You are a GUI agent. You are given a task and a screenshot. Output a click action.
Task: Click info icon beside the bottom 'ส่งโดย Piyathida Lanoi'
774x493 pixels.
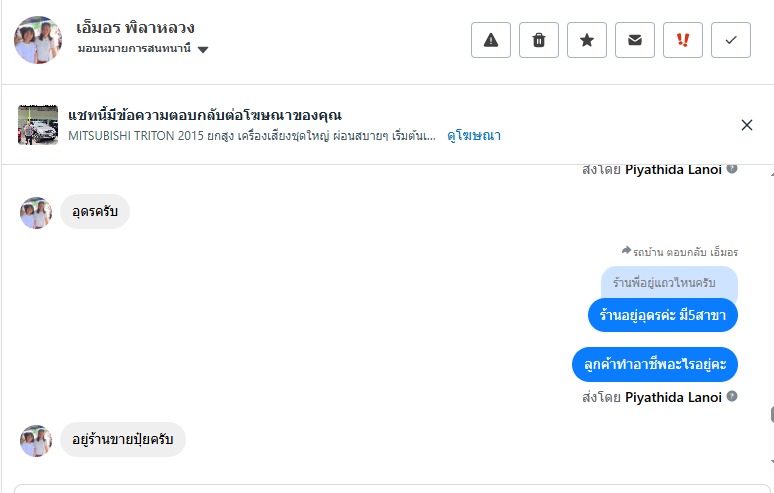pos(732,397)
